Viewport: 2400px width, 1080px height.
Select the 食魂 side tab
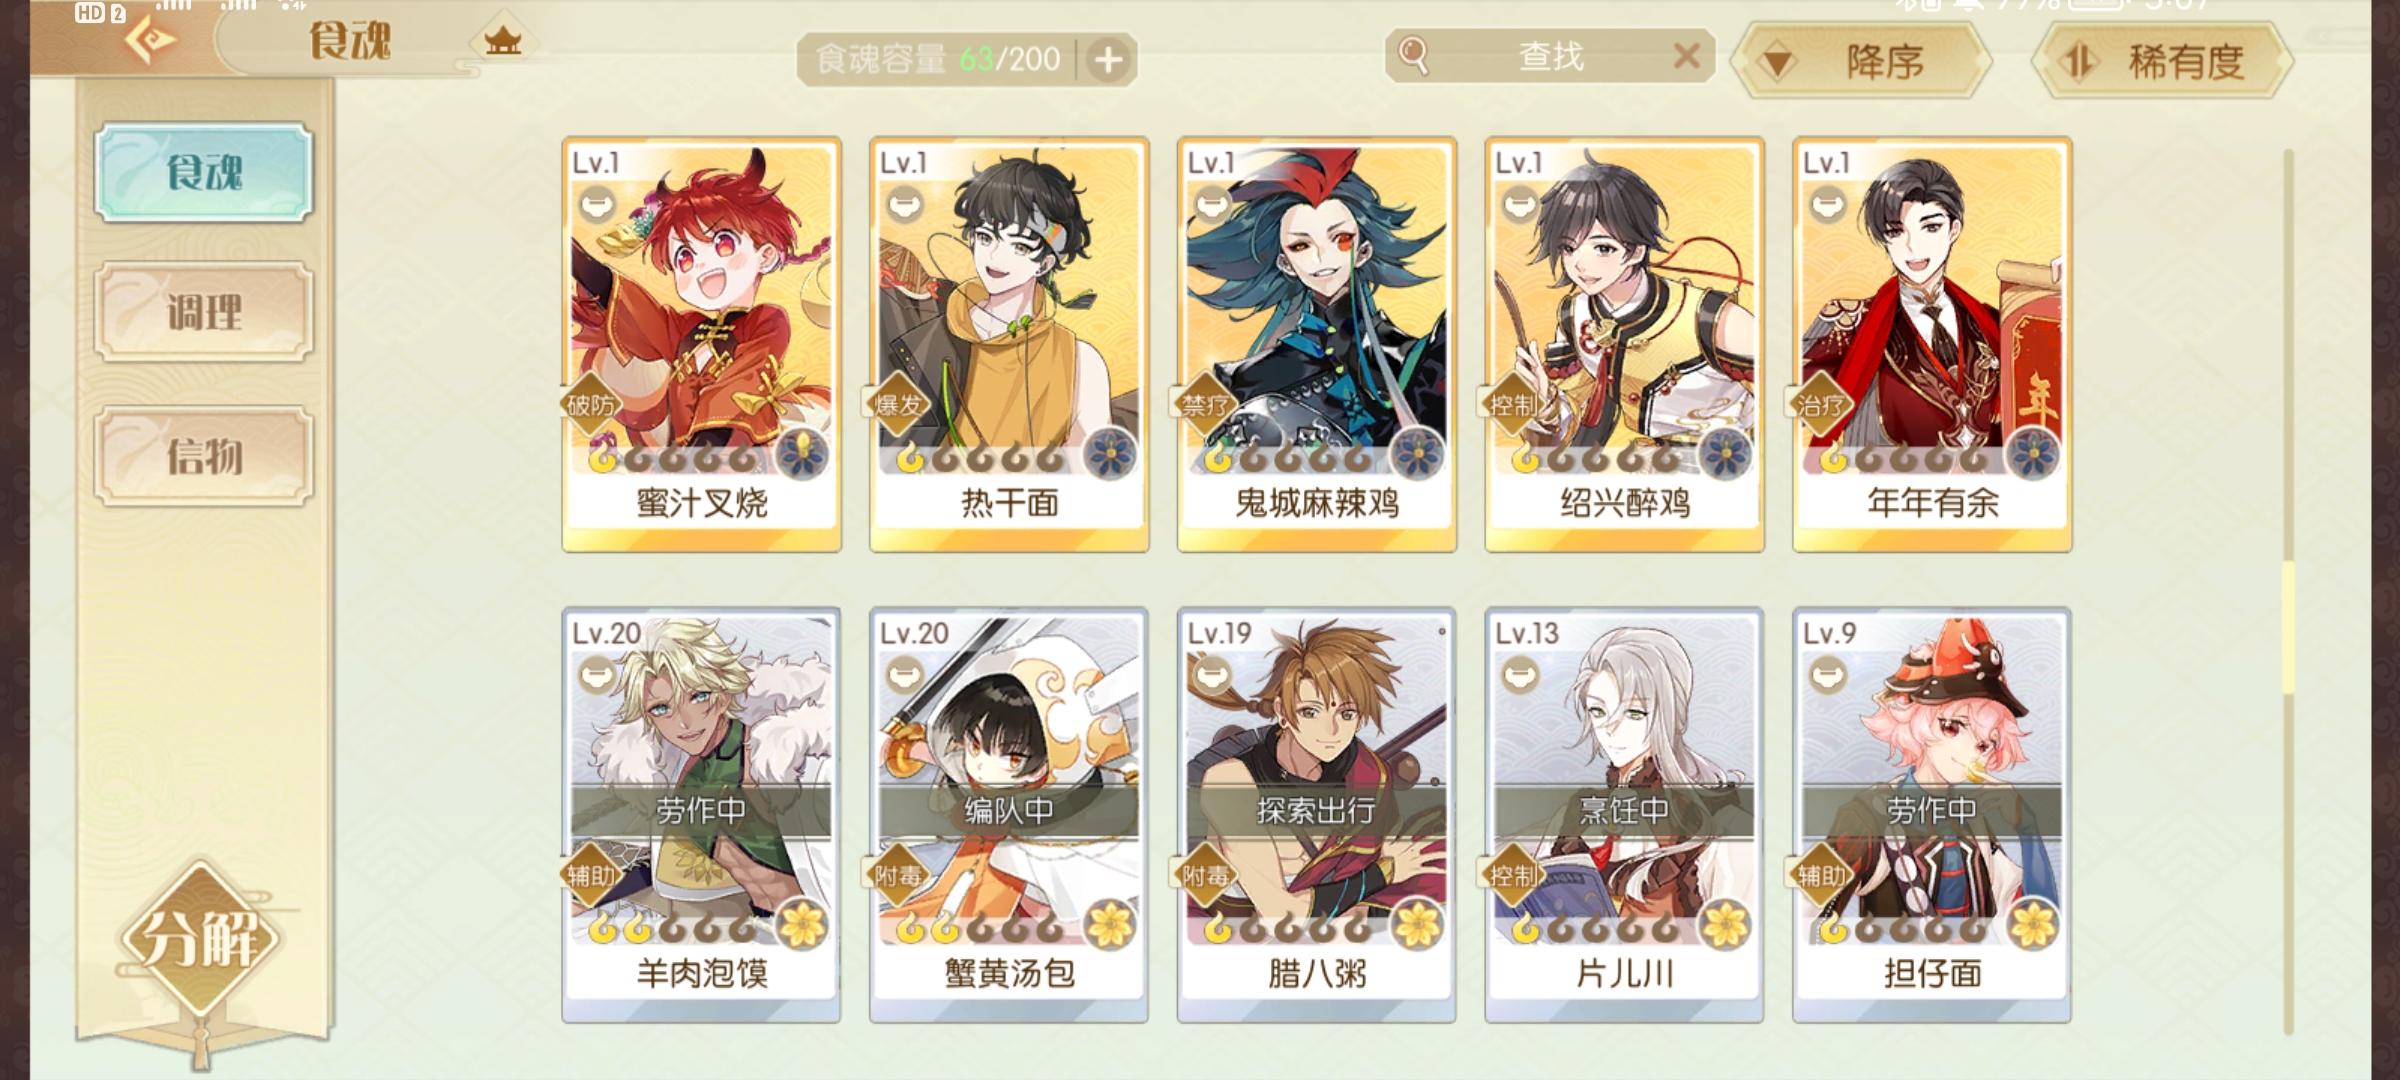[204, 172]
